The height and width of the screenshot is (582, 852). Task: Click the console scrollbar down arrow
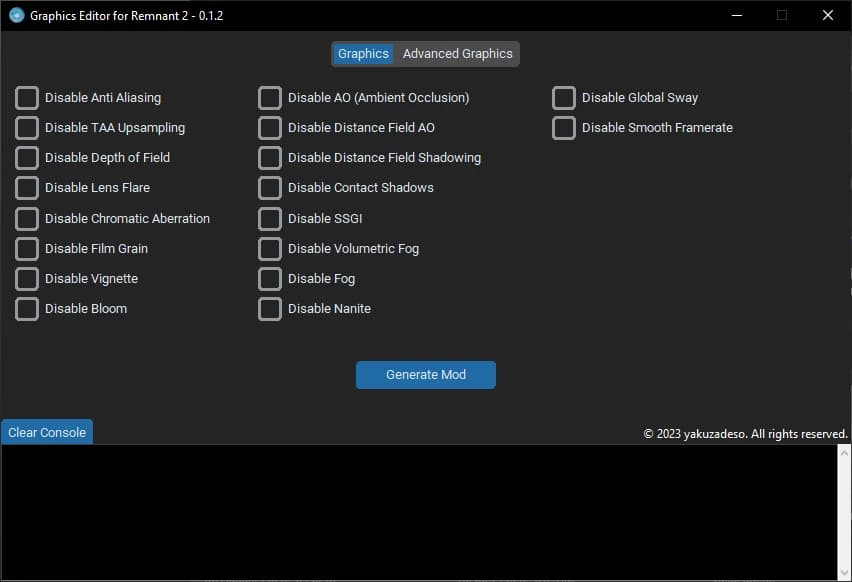pos(844,573)
